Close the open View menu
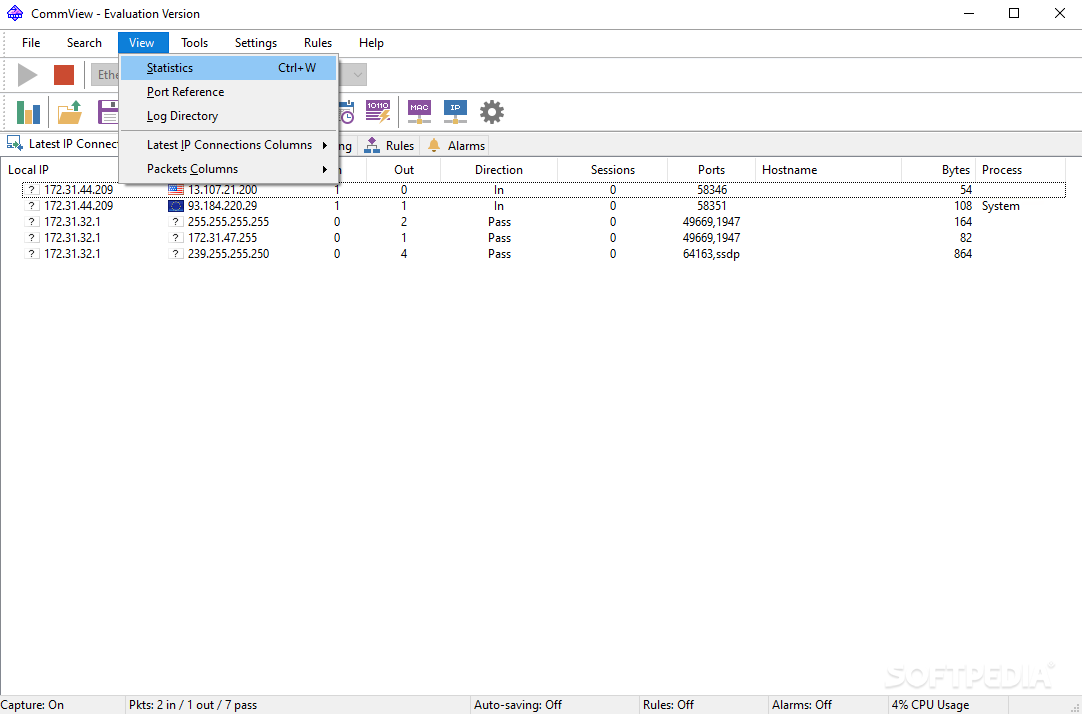This screenshot has height=714, width=1082. [143, 43]
